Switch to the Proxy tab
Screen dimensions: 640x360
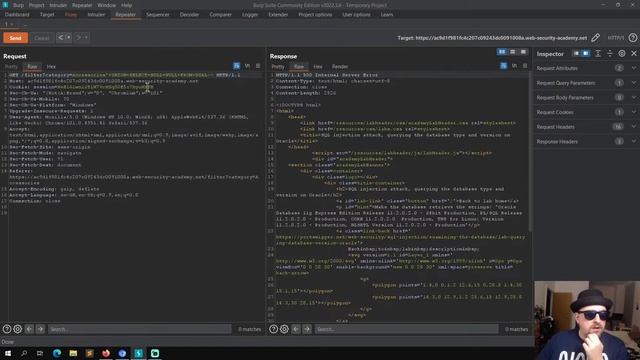(x=71, y=15)
